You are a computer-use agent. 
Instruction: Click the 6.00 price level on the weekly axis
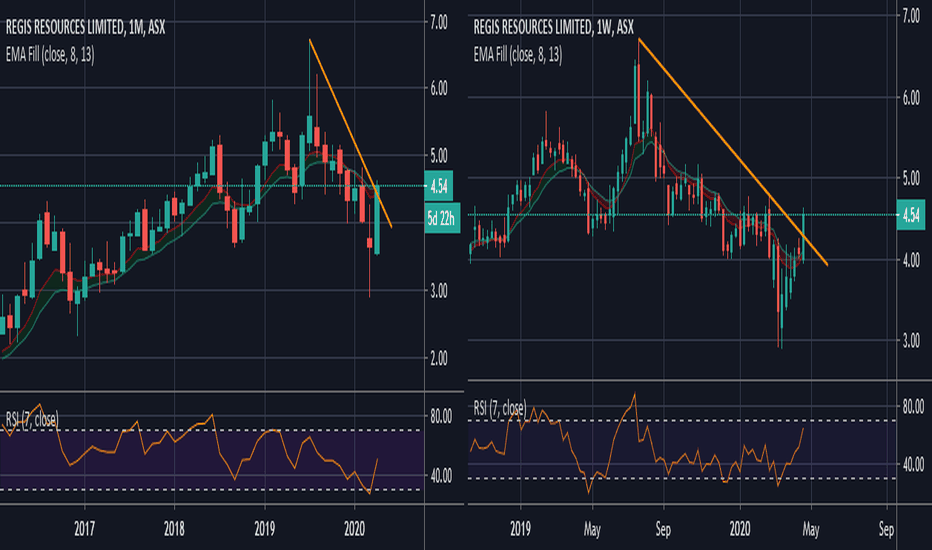(x=911, y=98)
